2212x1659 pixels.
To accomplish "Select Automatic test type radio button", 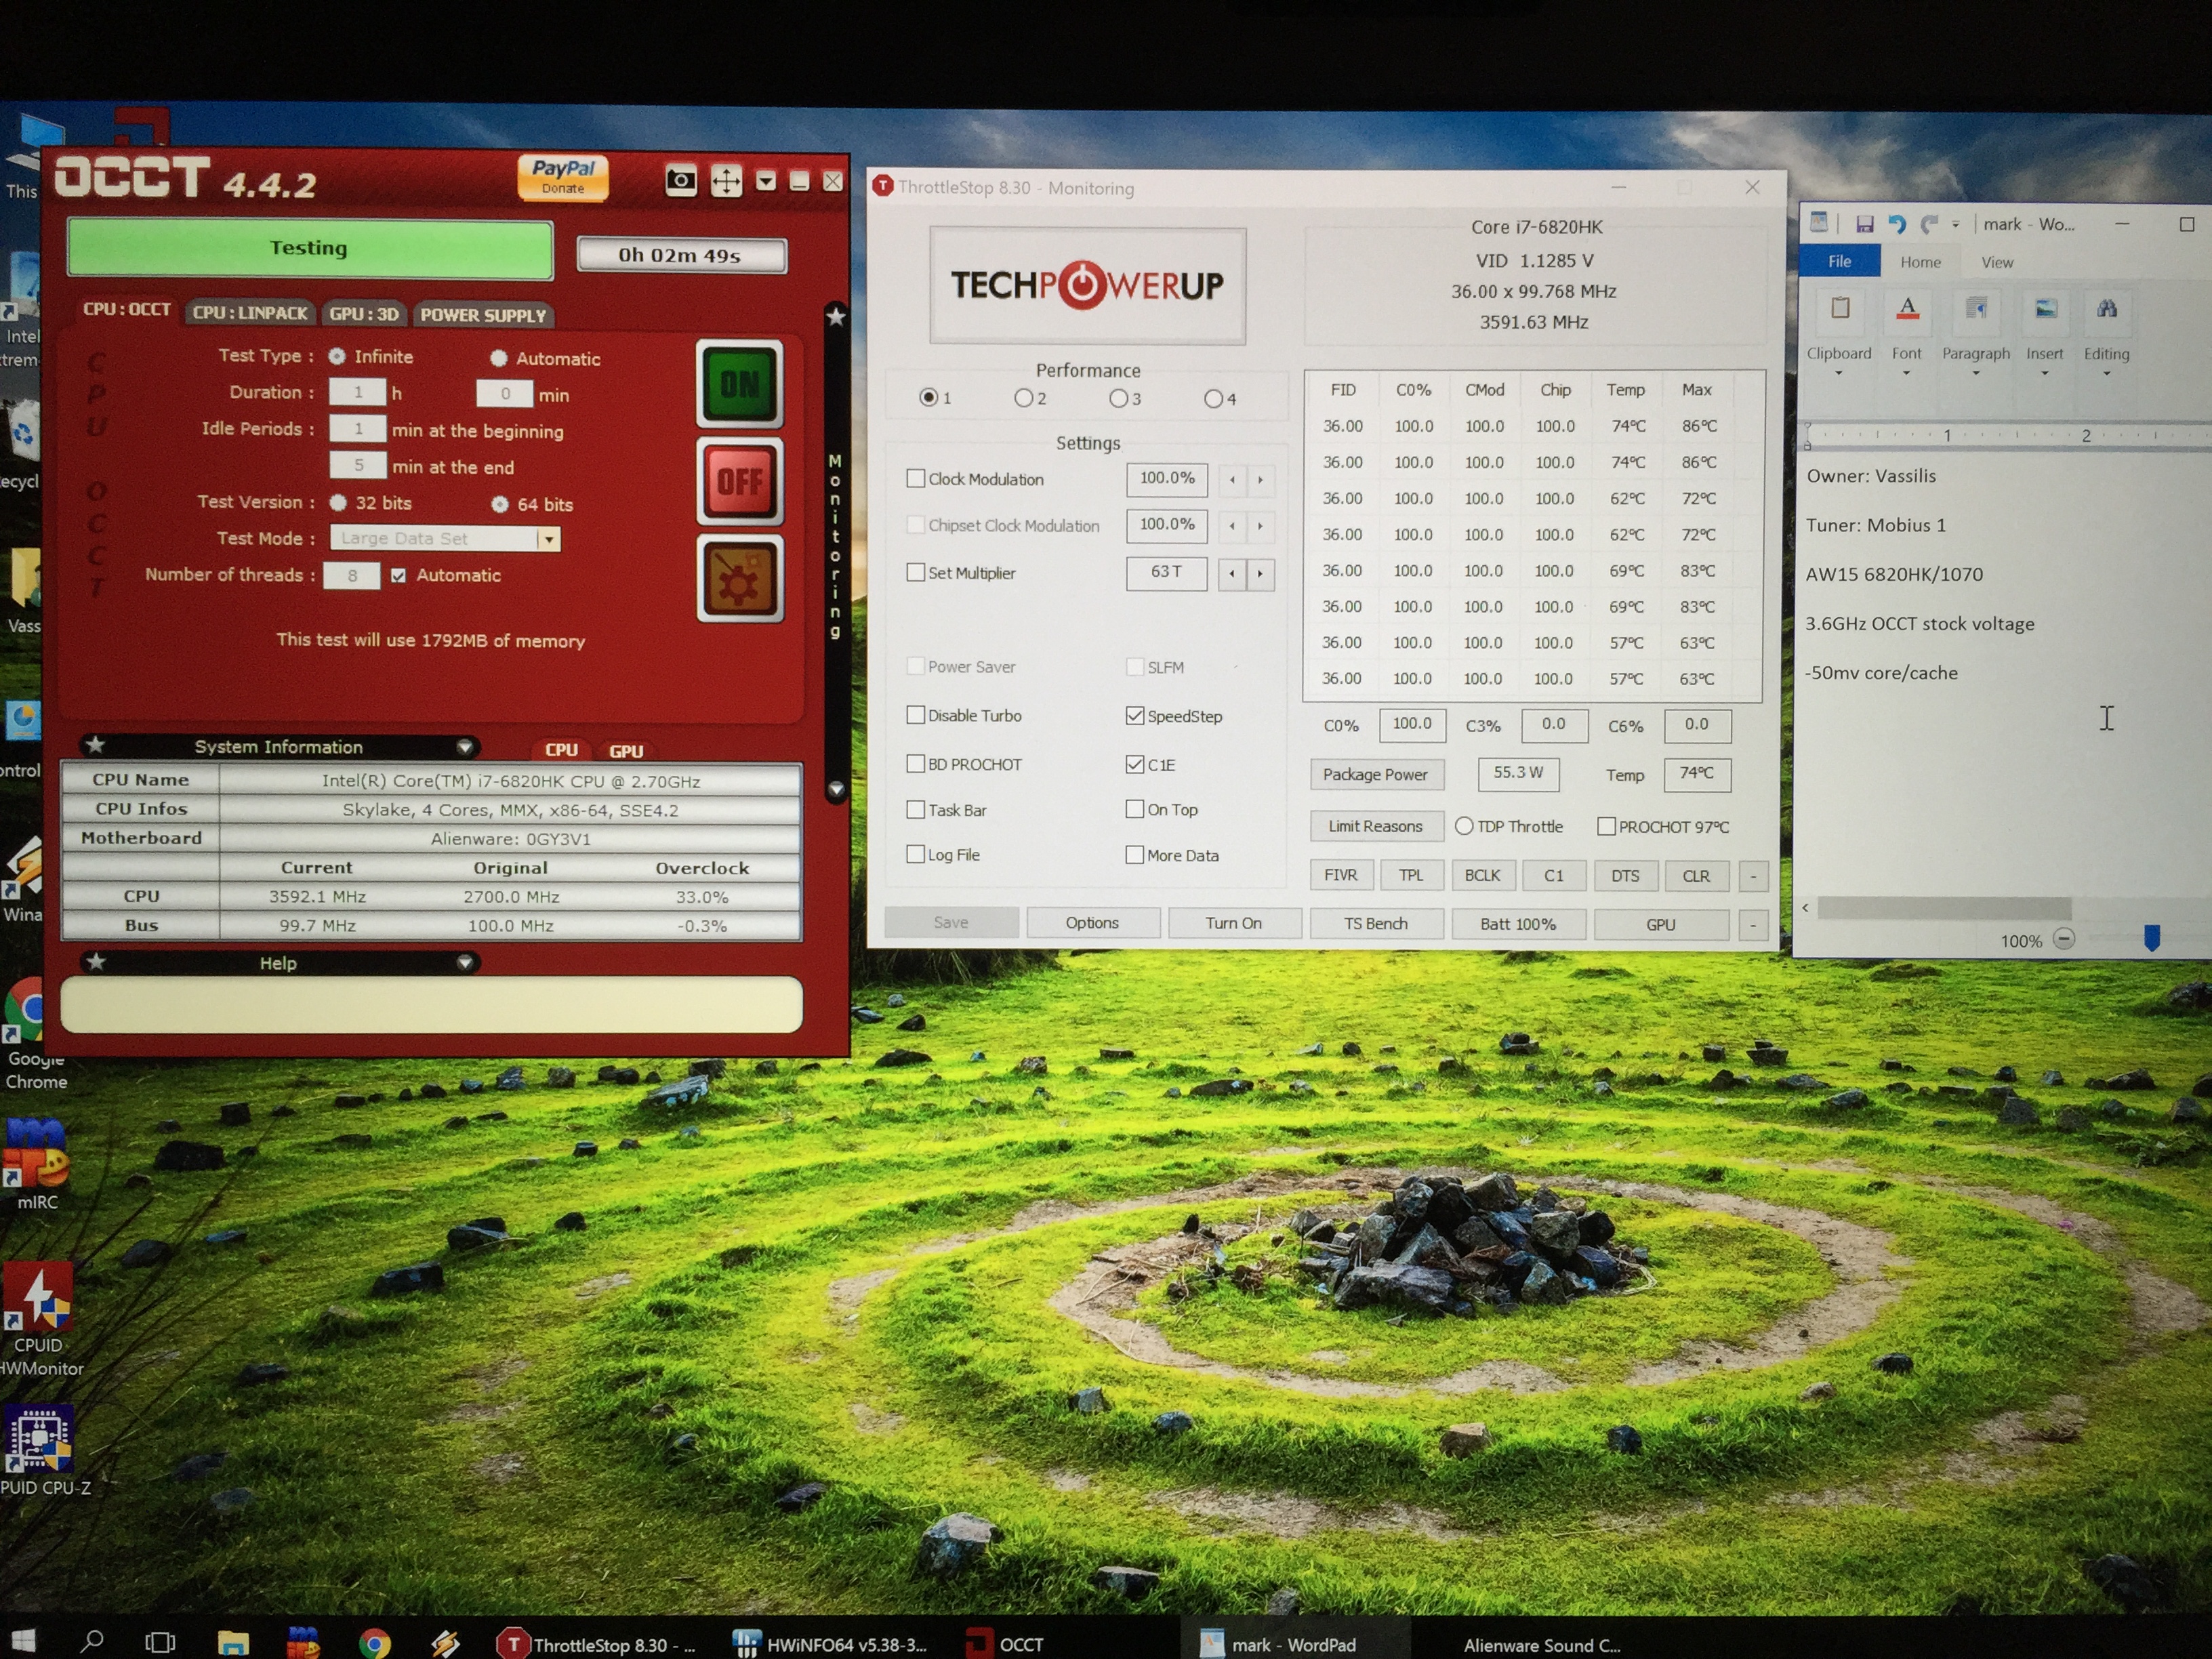I will [x=498, y=358].
